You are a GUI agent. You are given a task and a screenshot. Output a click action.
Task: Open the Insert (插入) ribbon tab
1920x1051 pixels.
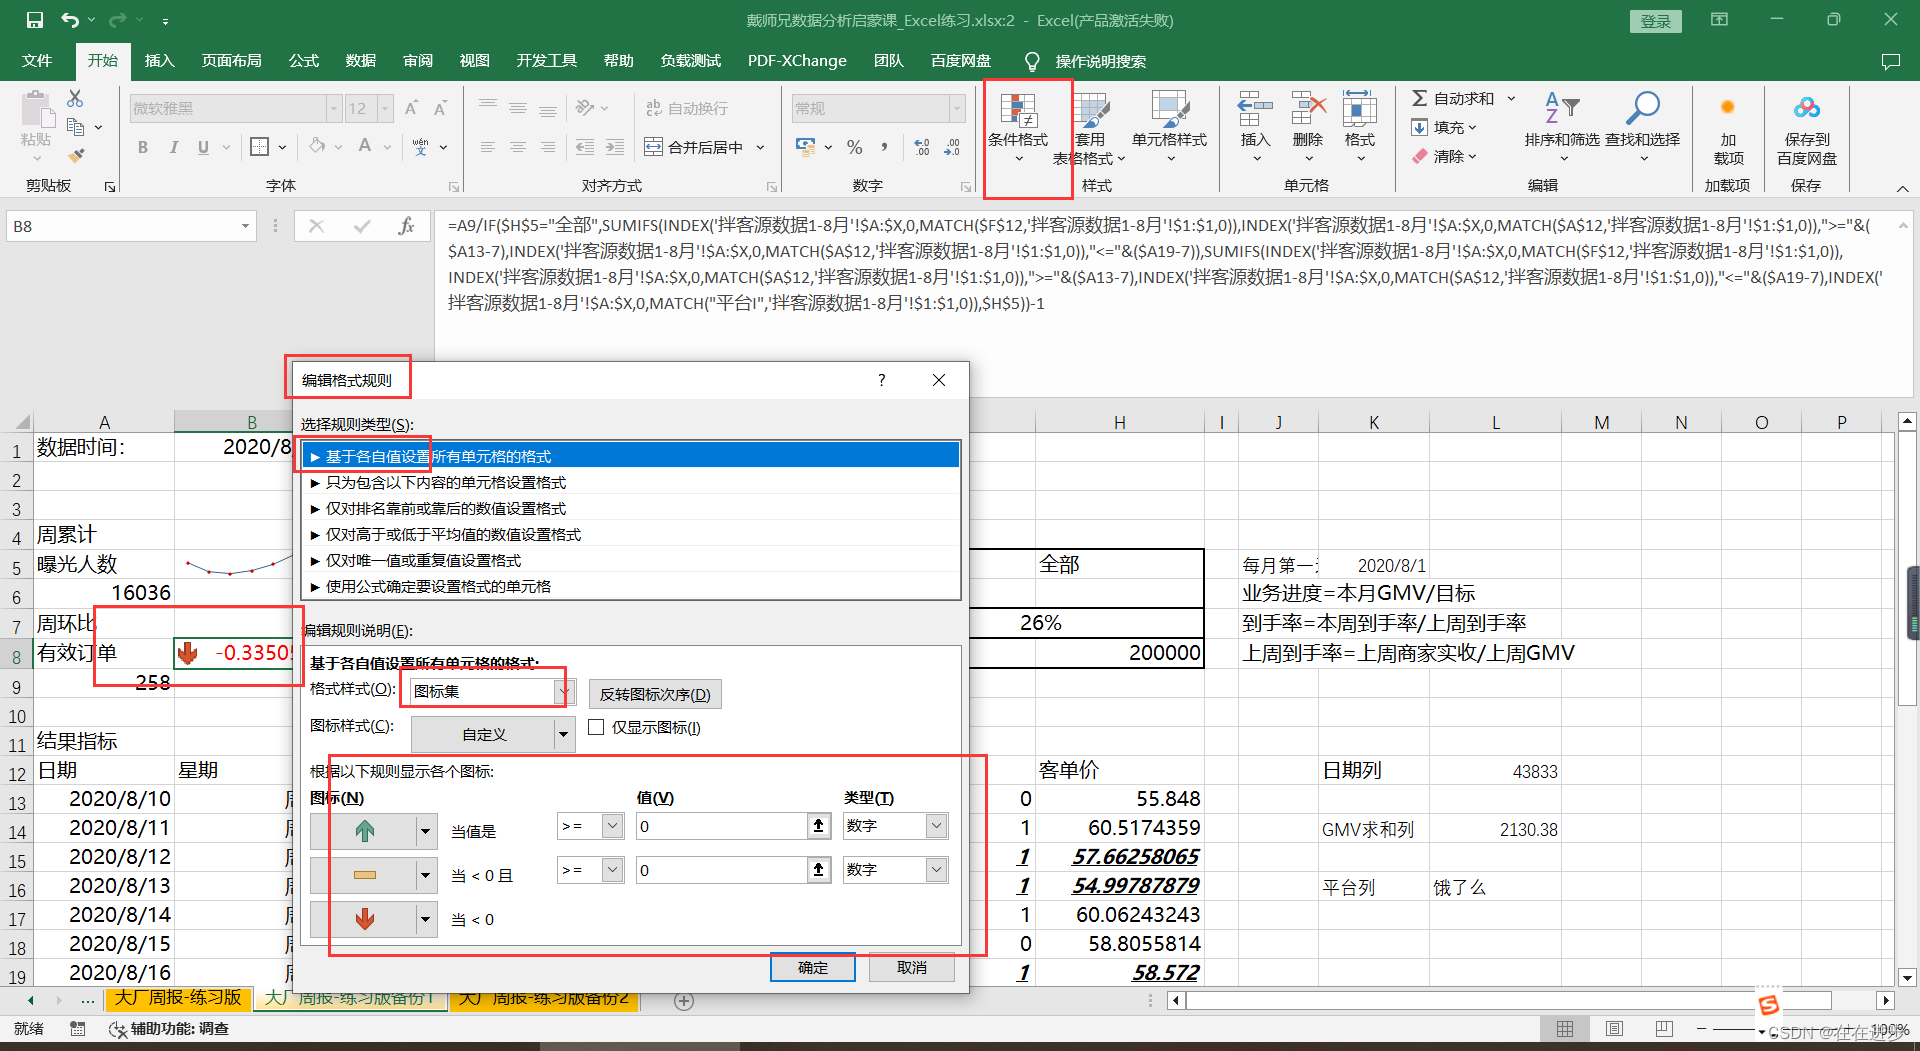pyautogui.click(x=159, y=61)
